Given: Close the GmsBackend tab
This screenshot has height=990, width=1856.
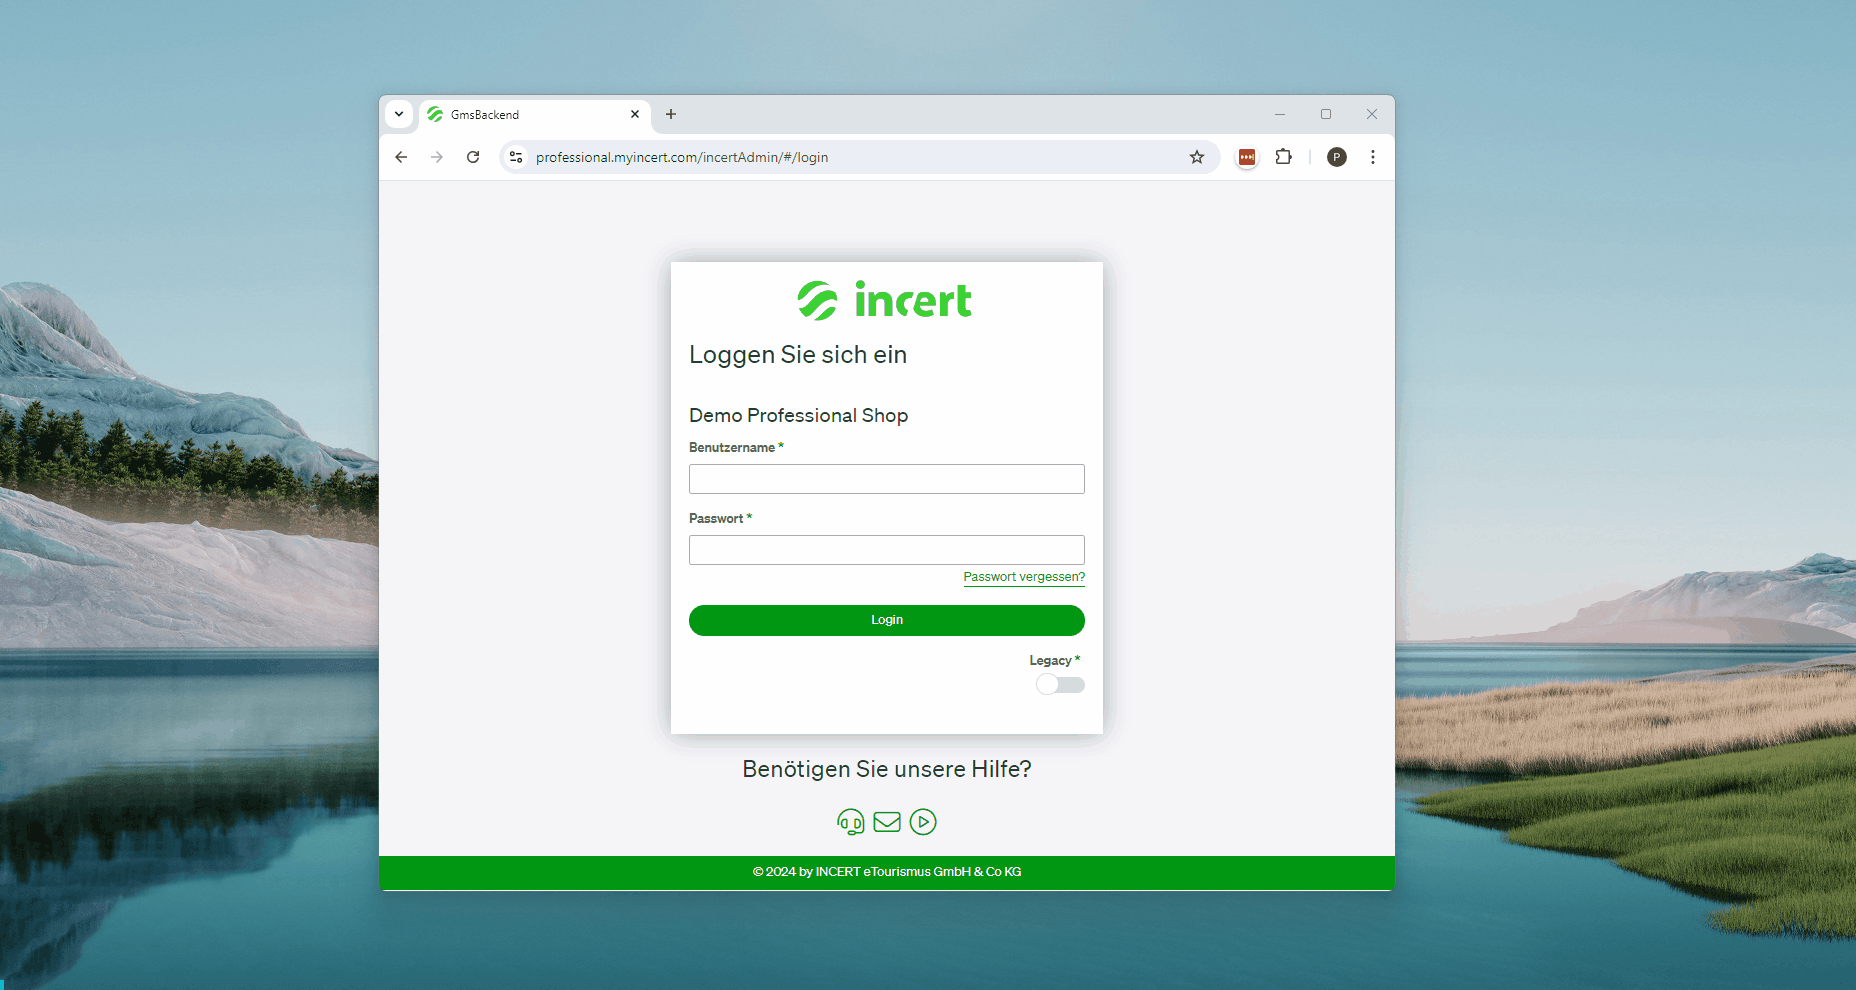Looking at the screenshot, I should click(635, 114).
